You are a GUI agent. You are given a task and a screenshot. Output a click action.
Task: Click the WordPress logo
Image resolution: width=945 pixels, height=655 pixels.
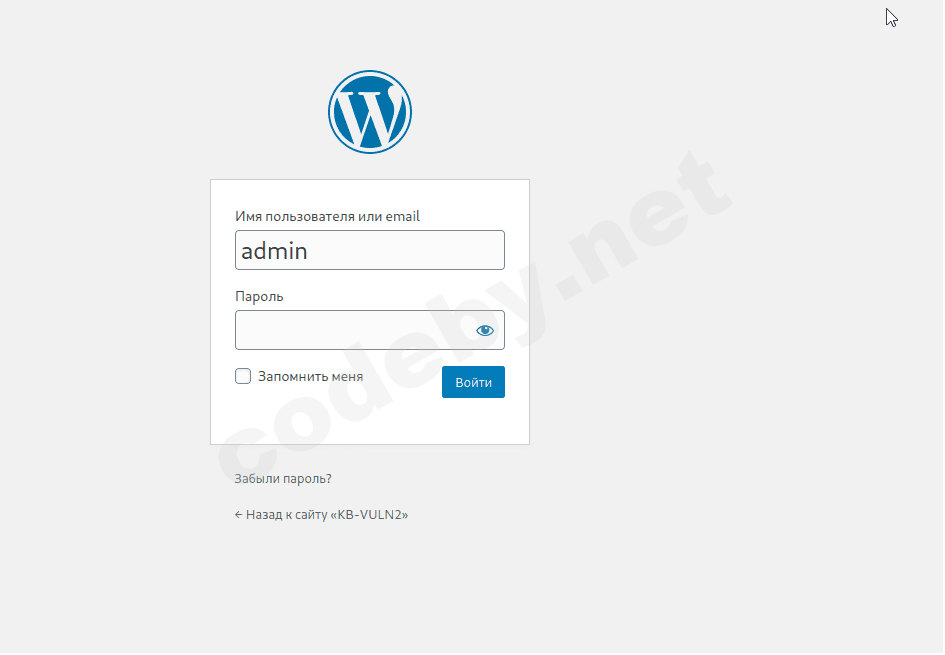click(x=369, y=112)
